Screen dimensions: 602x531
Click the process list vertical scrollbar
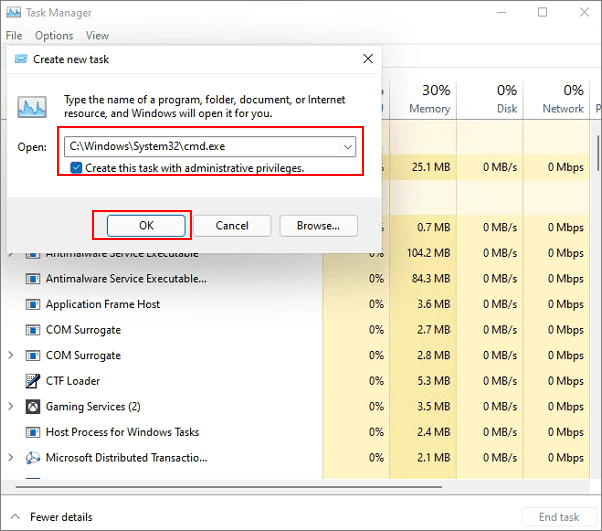point(597,300)
